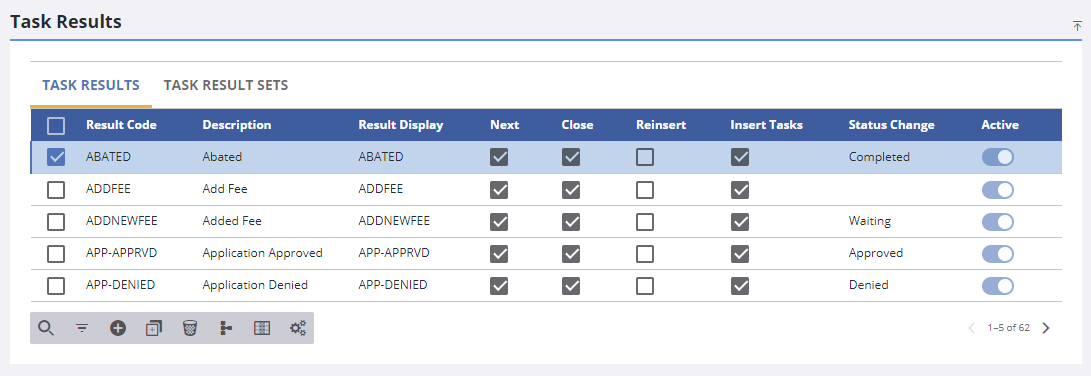Viewport: 1091px width, 376px height.
Task: Click the APP-DENIED result code cell
Action: (x=120, y=285)
